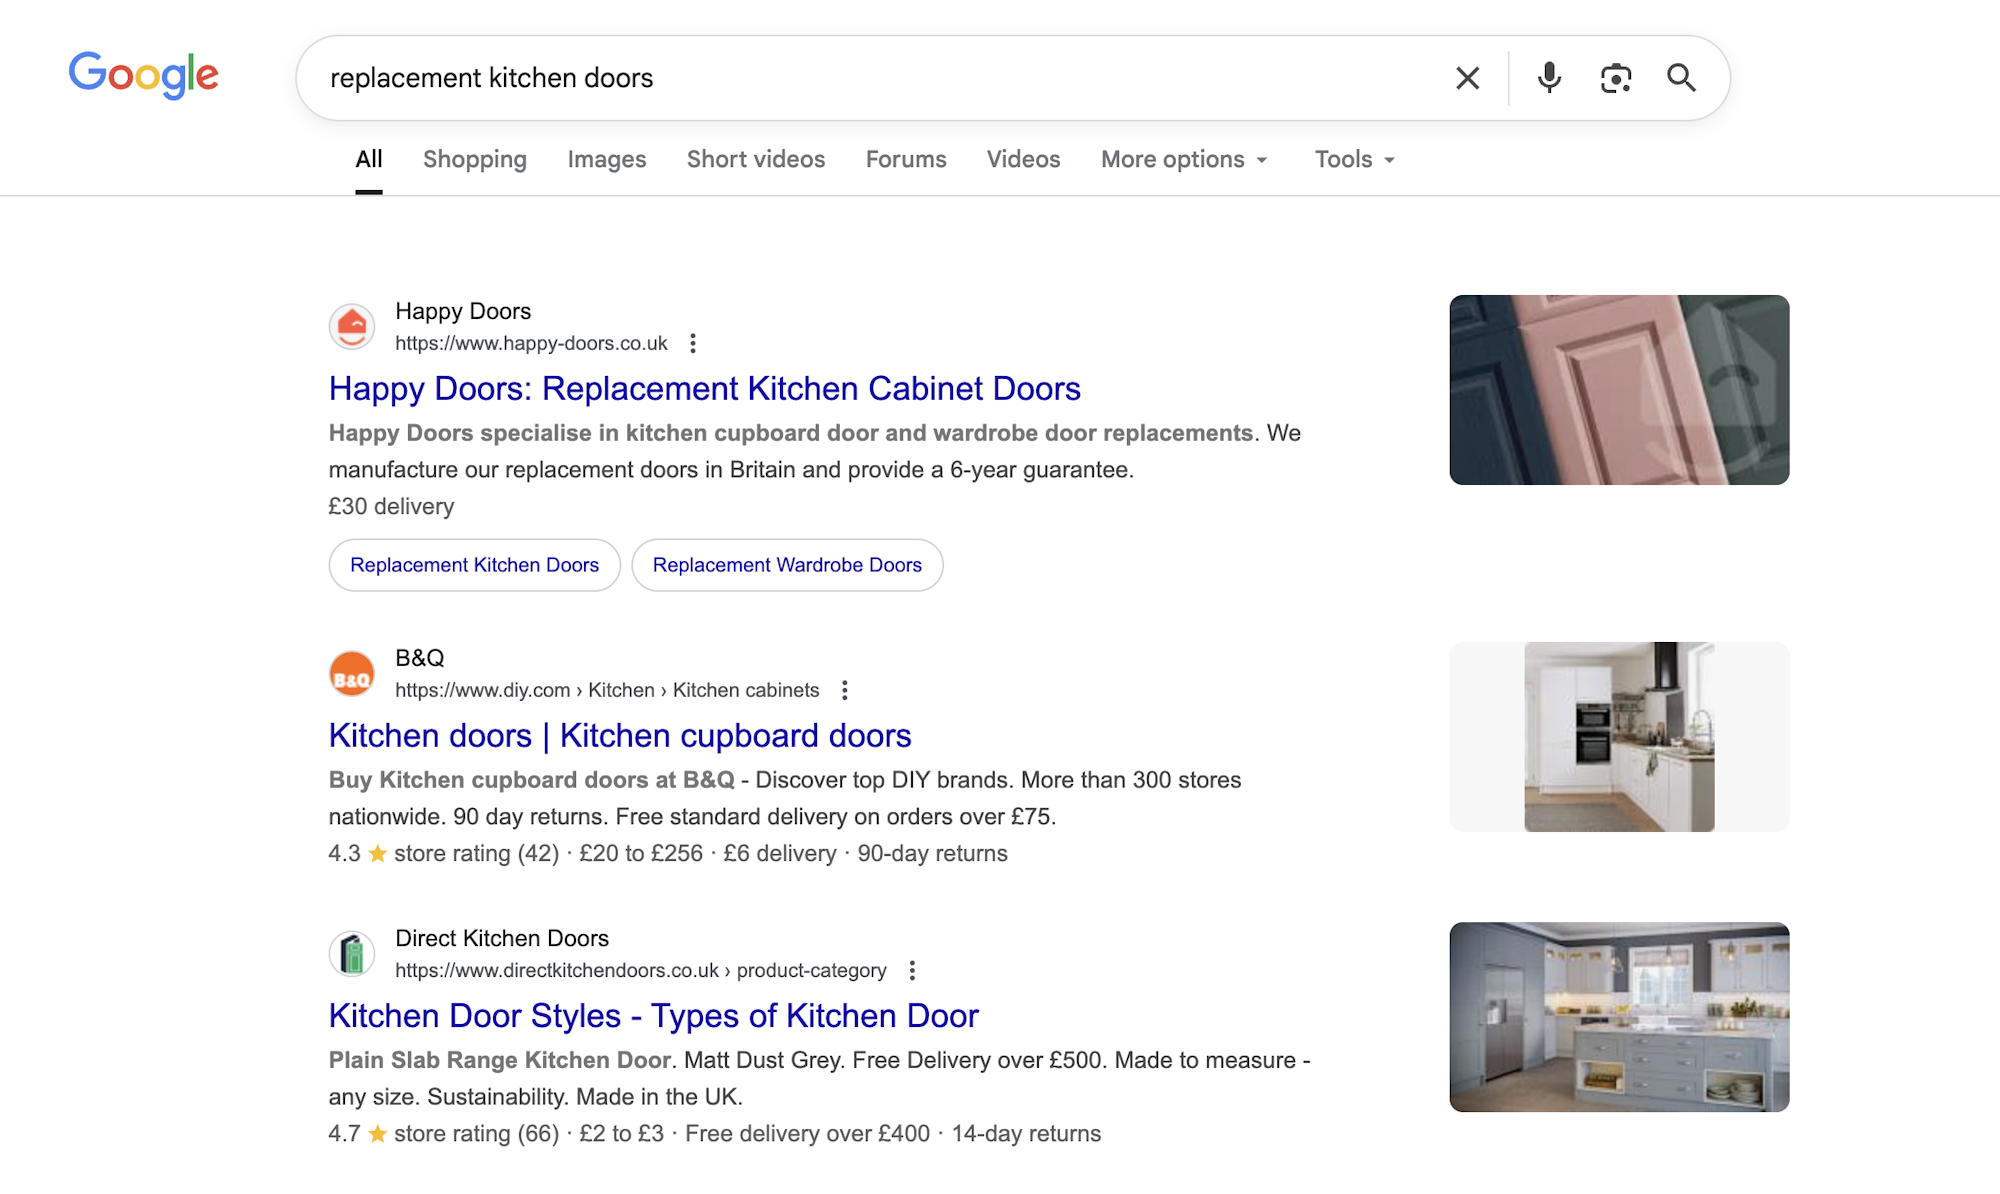Expand the Tools dropdown

(1355, 160)
